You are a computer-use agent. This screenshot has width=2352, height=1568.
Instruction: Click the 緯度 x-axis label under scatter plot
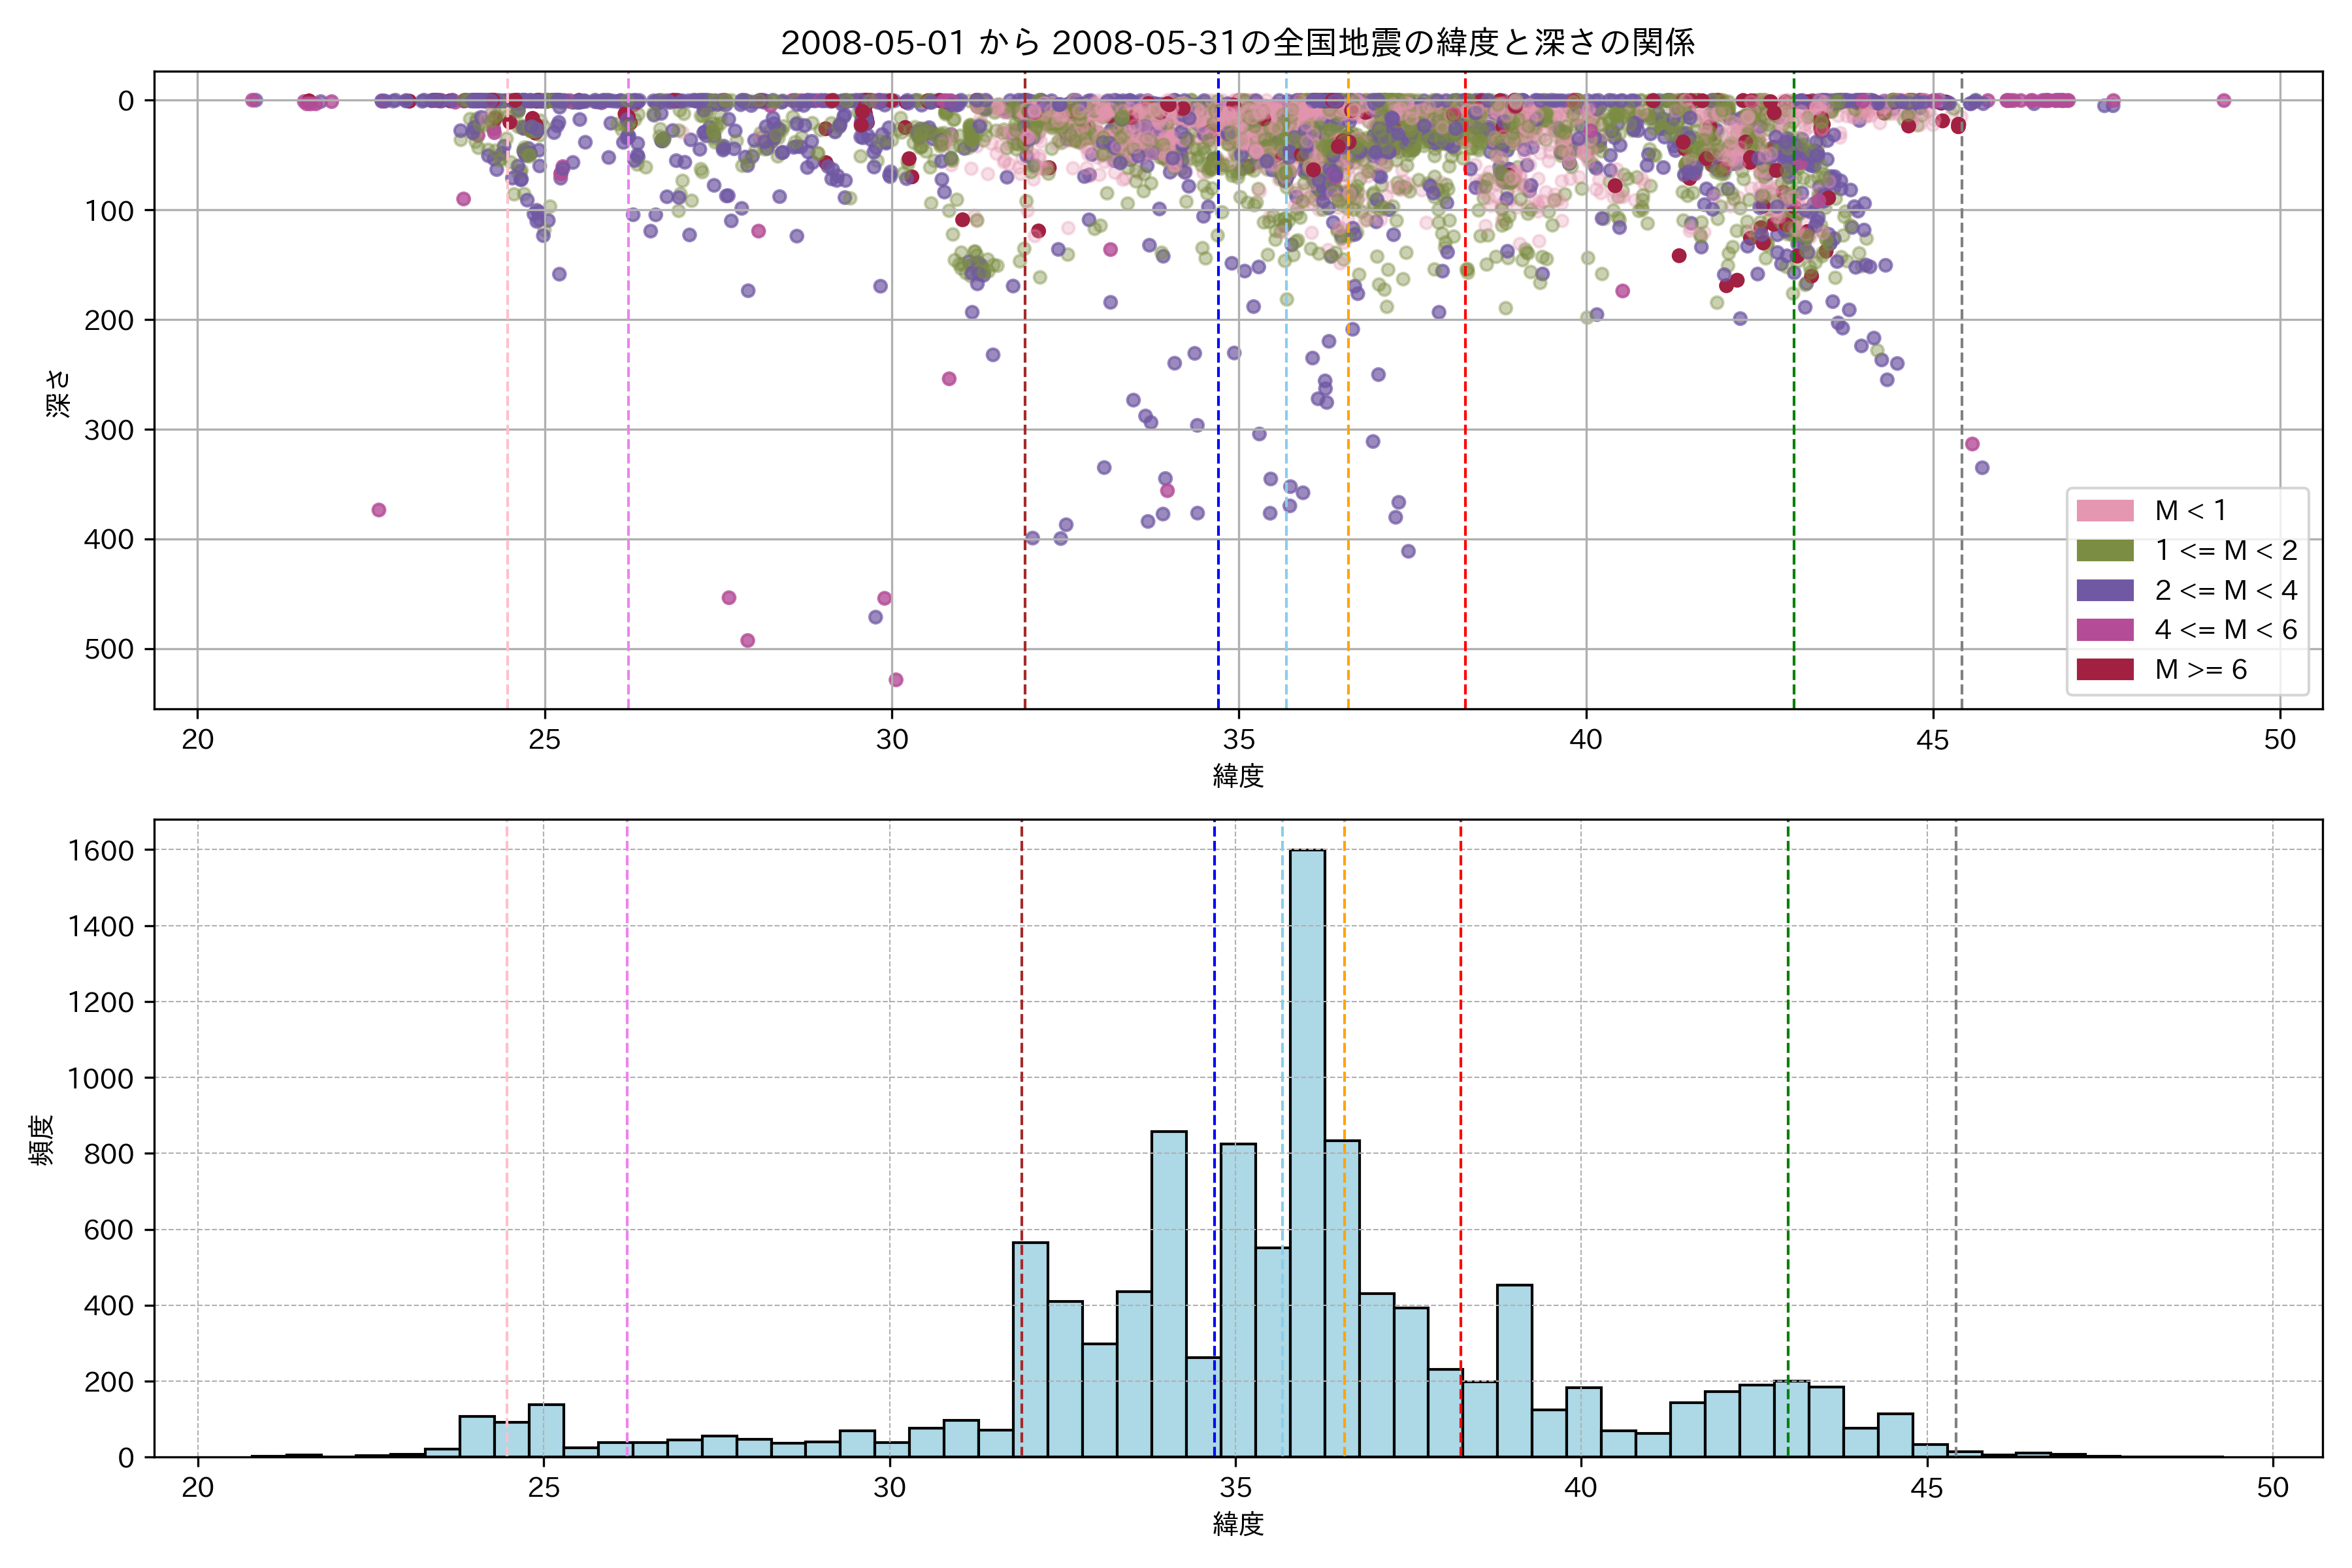pos(1238,776)
